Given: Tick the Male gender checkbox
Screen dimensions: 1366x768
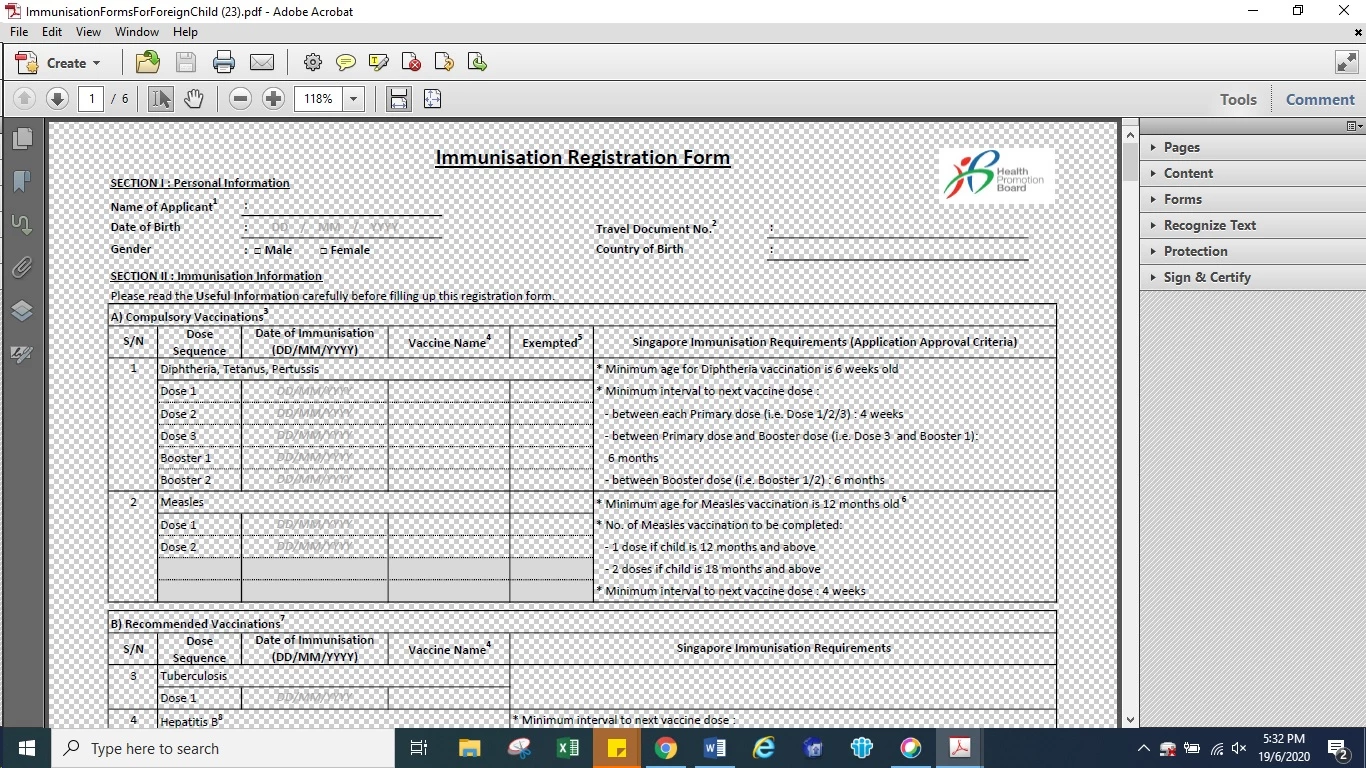Looking at the screenshot, I should click(x=257, y=250).
